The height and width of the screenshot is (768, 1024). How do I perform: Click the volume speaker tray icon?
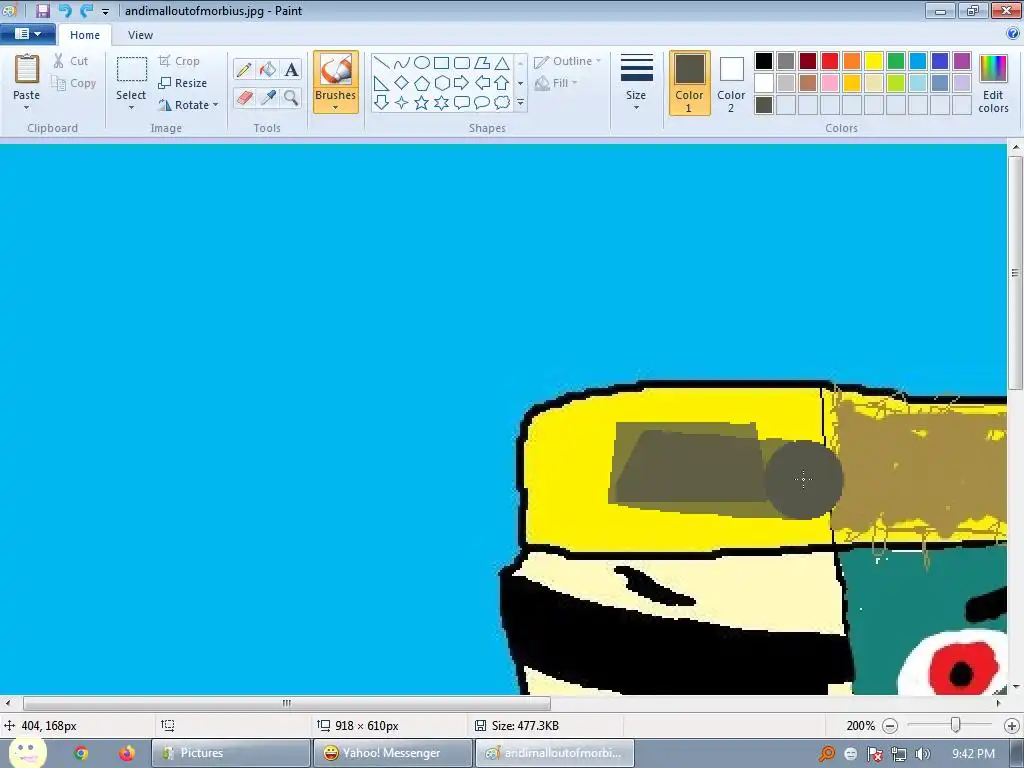(x=922, y=754)
